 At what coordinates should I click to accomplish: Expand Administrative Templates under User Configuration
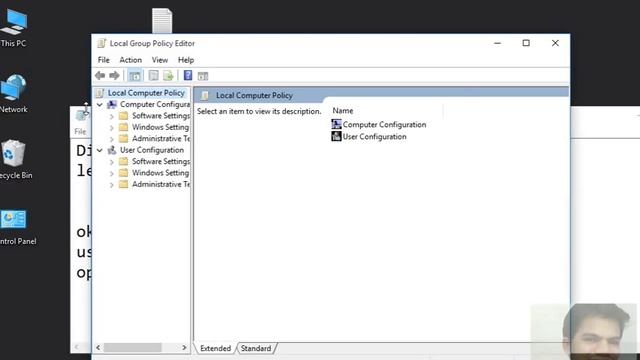112,185
